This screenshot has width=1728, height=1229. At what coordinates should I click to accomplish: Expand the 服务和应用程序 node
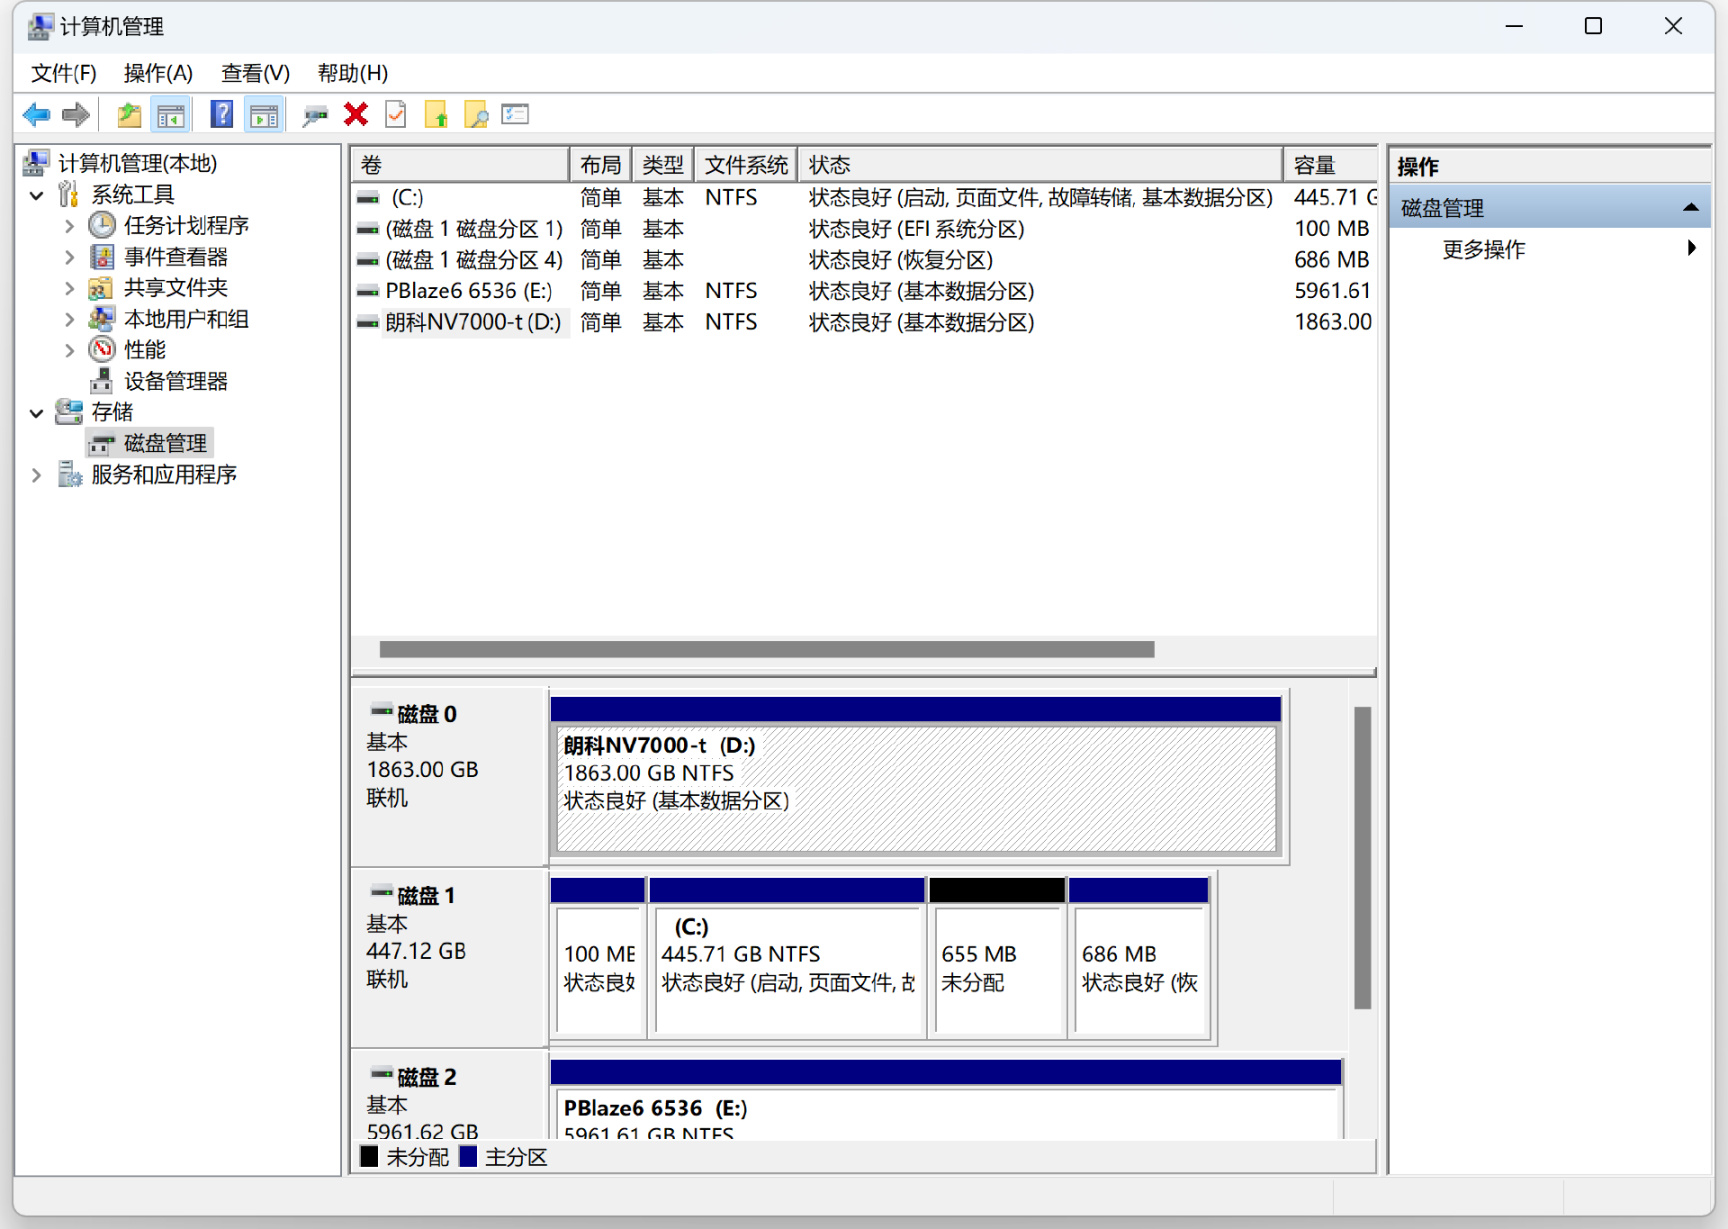(37, 474)
